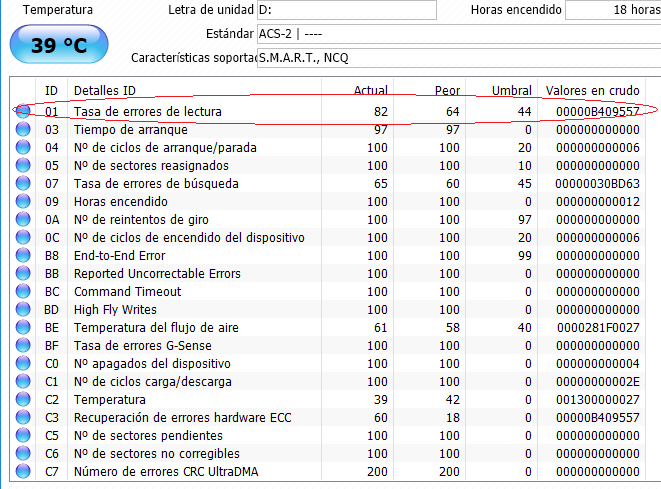Select 'Nº de sectores pendientes' row
The width and height of the screenshot is (661, 489).
pos(327,435)
